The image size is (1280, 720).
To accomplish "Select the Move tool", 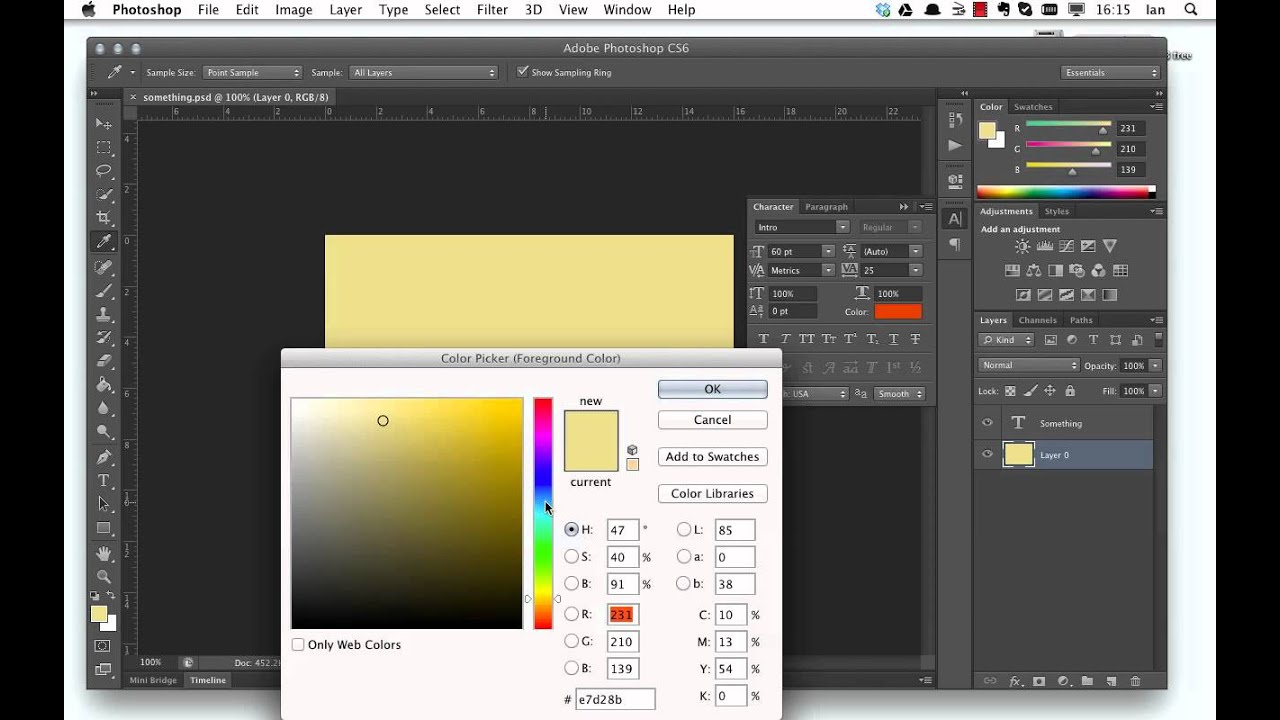I will point(103,123).
